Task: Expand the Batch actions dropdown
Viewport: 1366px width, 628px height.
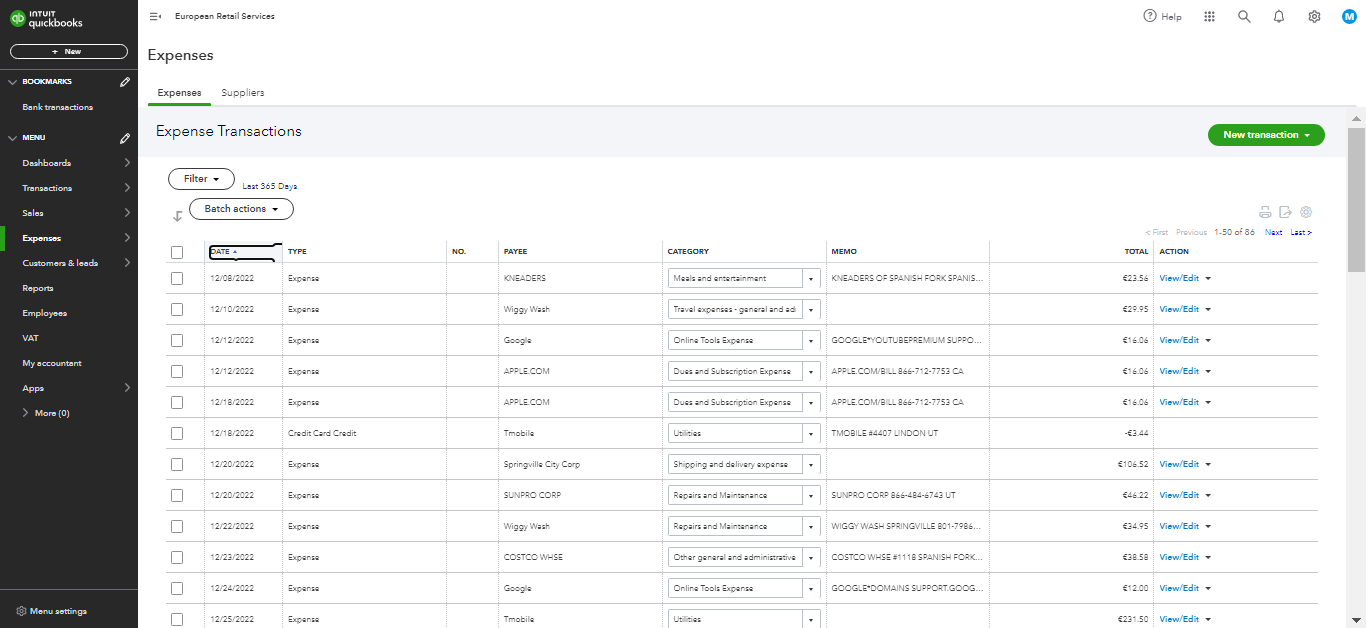Action: [241, 209]
